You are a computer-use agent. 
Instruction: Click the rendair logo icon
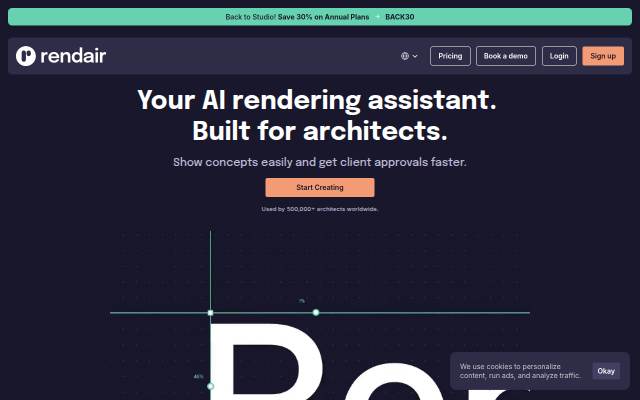tap(26, 56)
